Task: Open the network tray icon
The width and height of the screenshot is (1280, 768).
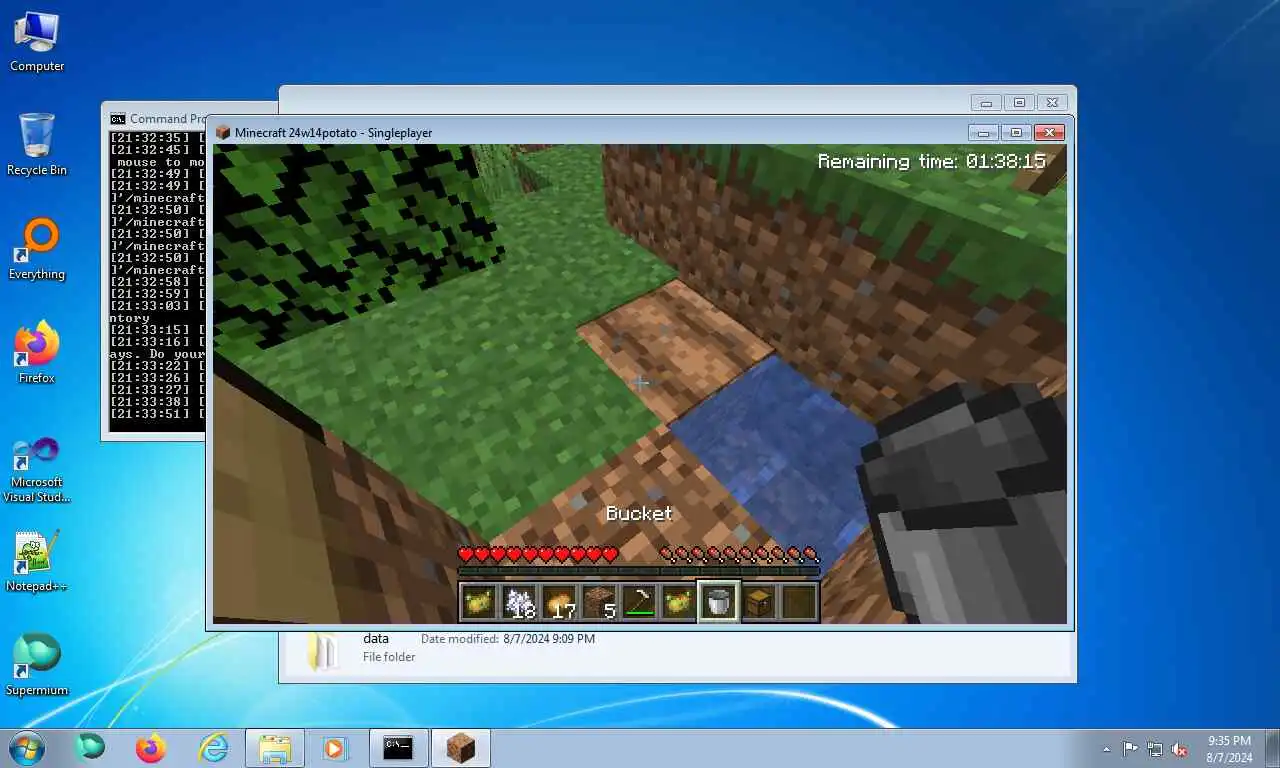Action: [1155, 749]
